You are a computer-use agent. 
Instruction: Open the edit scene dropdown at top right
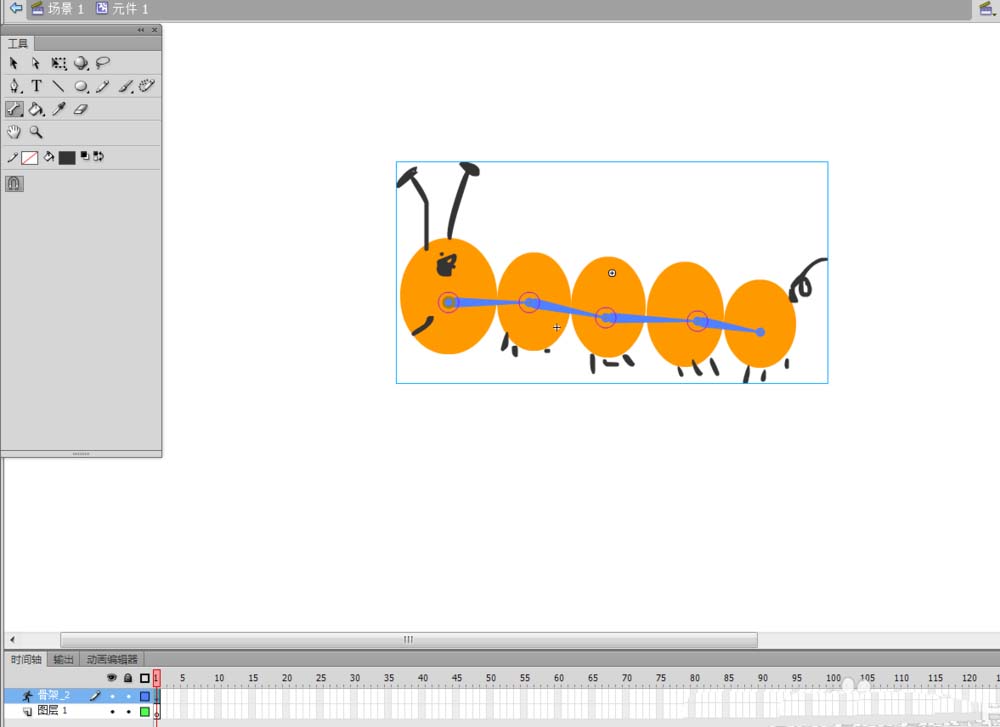[x=987, y=9]
